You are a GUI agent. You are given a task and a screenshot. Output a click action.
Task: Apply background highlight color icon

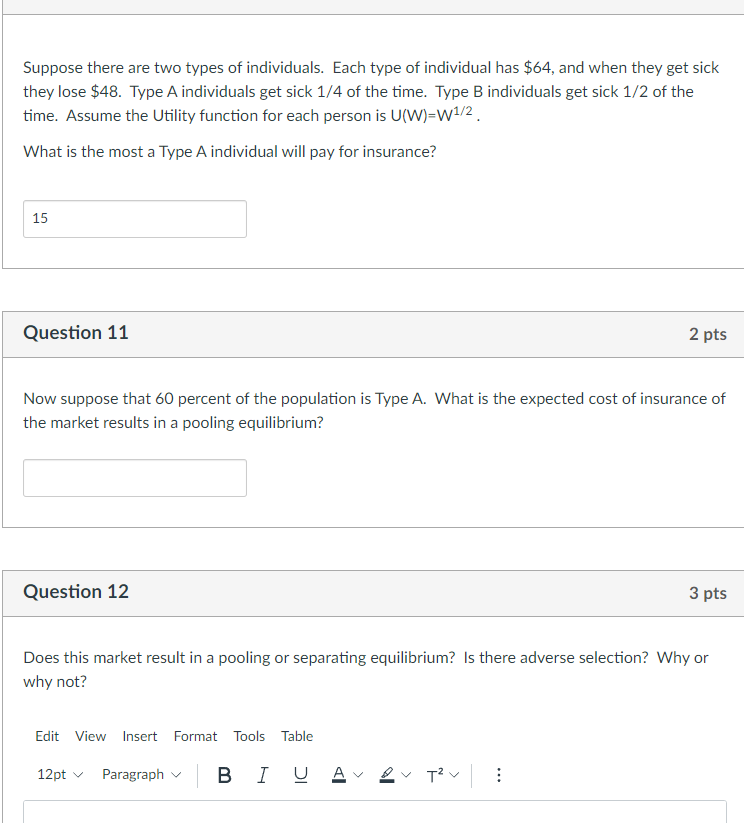(x=387, y=775)
